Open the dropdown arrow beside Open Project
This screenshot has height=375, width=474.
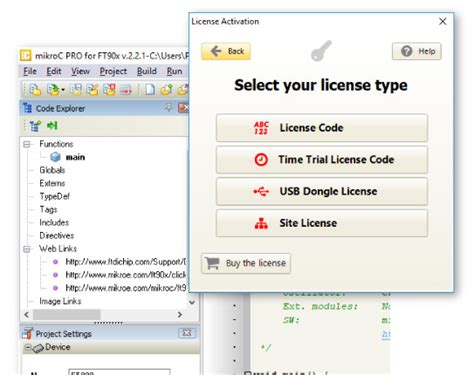[x=63, y=90]
